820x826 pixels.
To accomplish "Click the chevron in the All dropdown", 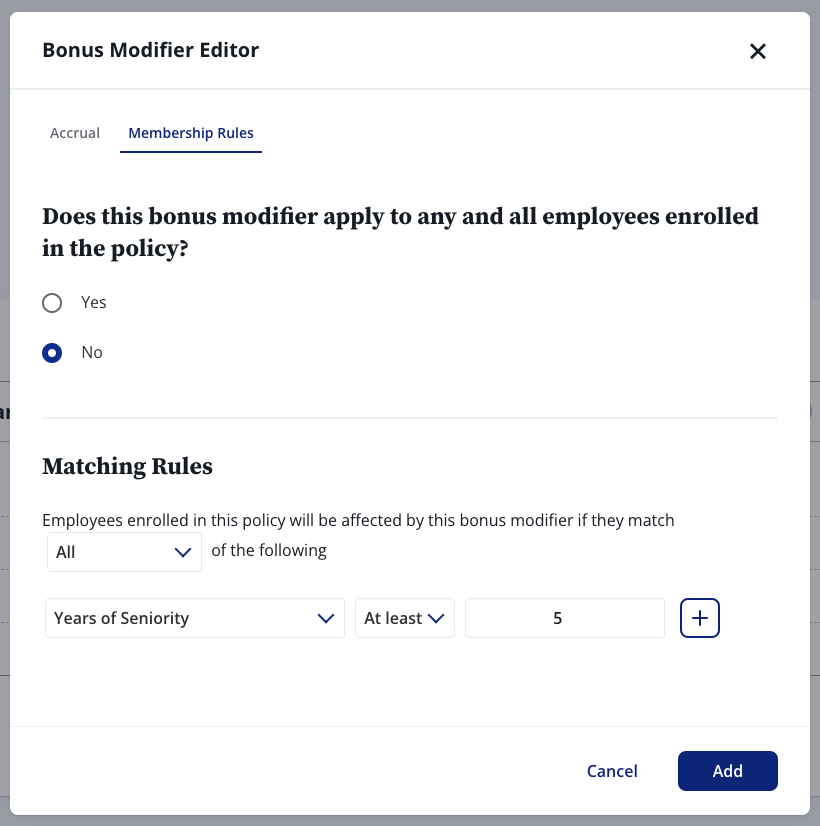I will pos(183,553).
